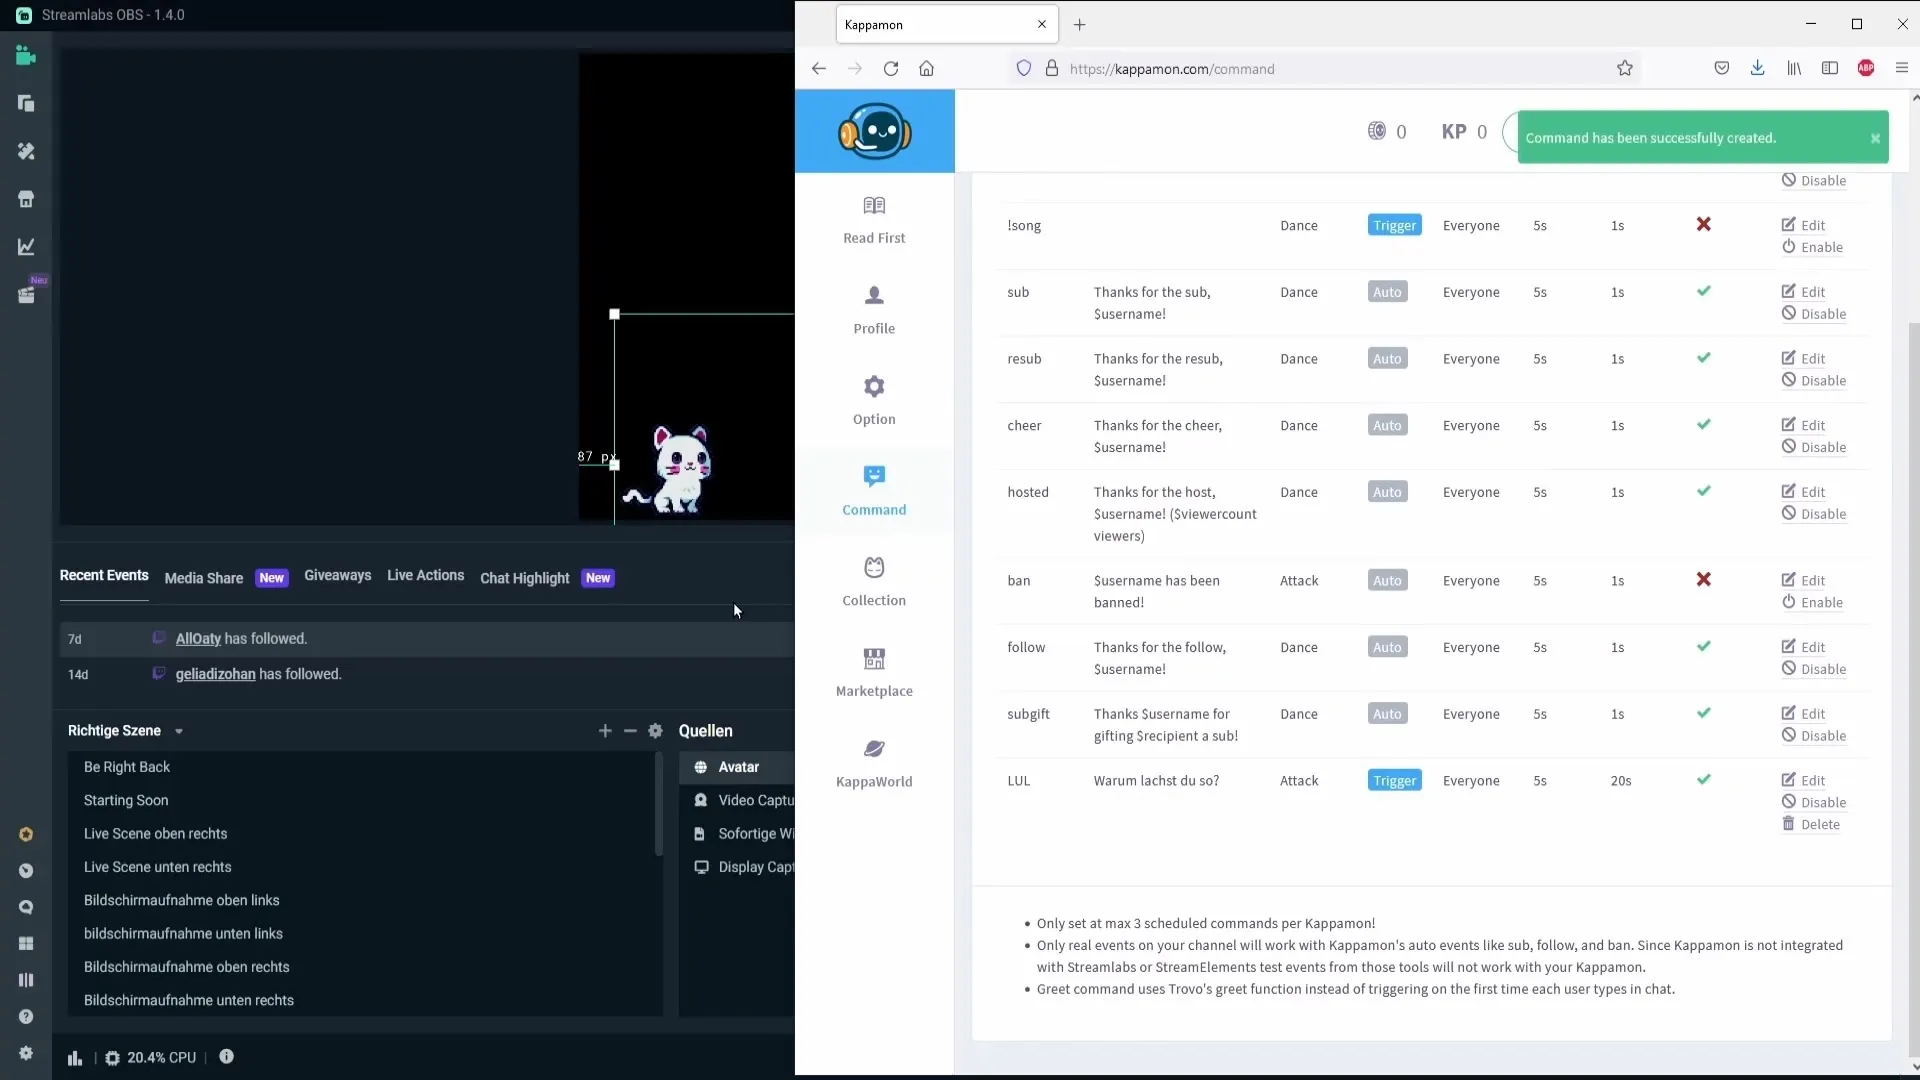Screen dimensions: 1920x1080
Task: Disable the resub command
Action: [x=1814, y=381]
